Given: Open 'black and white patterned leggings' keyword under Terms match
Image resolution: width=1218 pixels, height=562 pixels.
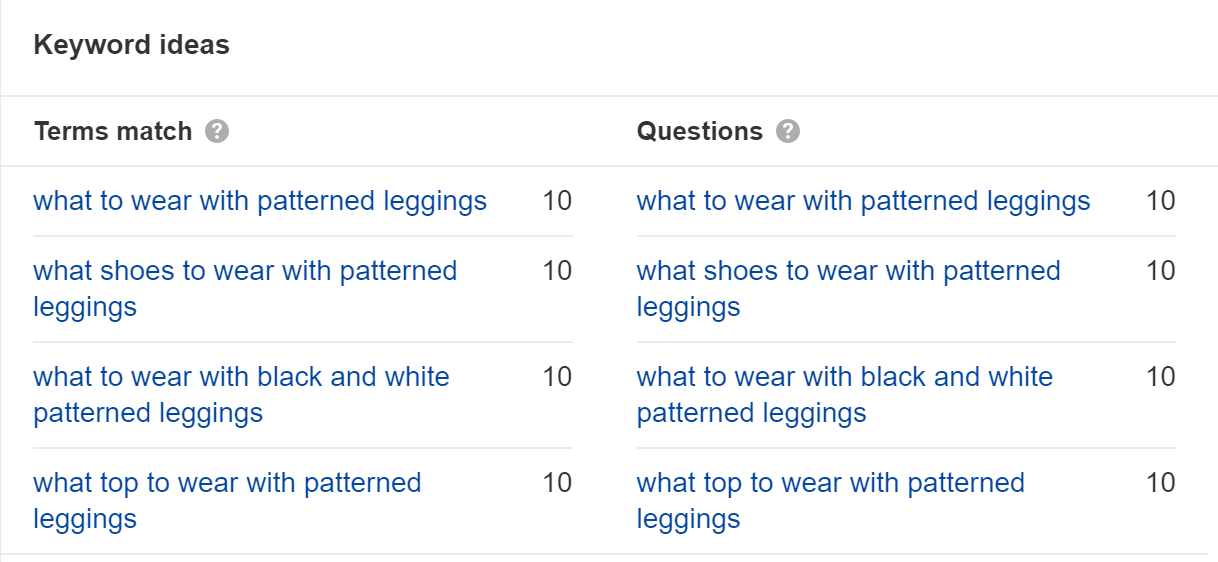Looking at the screenshot, I should click(x=241, y=394).
